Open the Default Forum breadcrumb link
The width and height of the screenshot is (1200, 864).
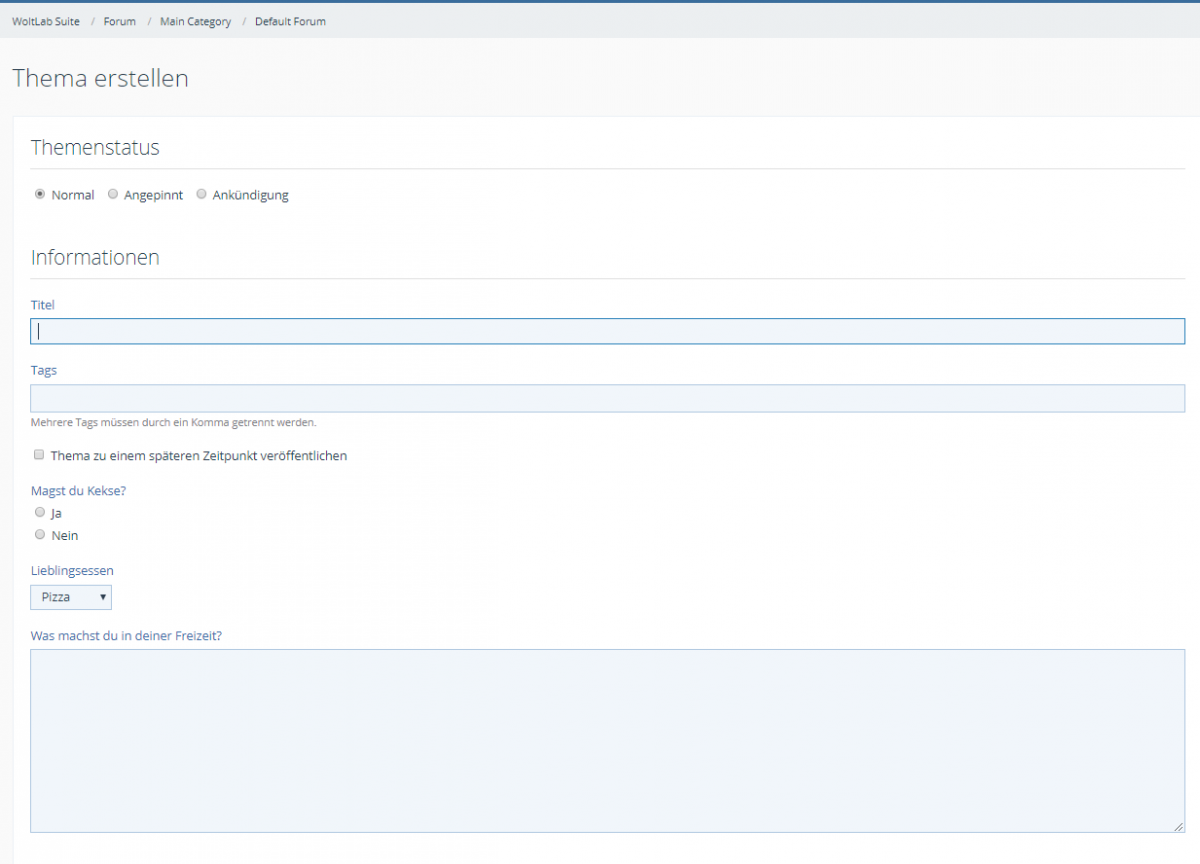coord(290,21)
